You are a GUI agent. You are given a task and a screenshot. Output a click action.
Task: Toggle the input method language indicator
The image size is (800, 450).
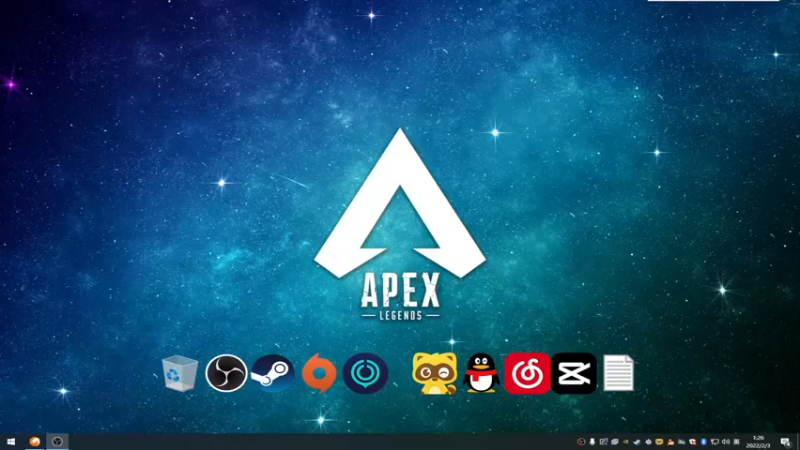(737, 442)
